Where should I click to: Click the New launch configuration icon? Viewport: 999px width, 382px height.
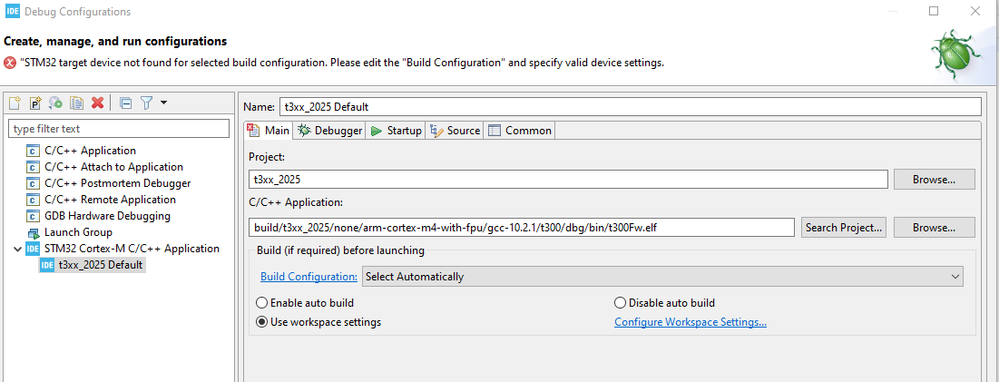15,103
